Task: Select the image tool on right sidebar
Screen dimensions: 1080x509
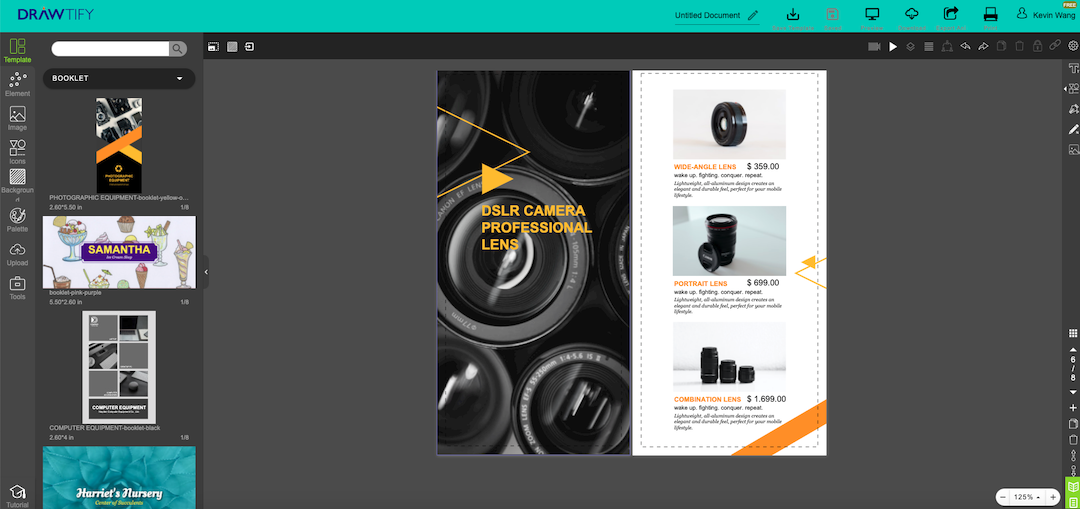Action: [1073, 149]
